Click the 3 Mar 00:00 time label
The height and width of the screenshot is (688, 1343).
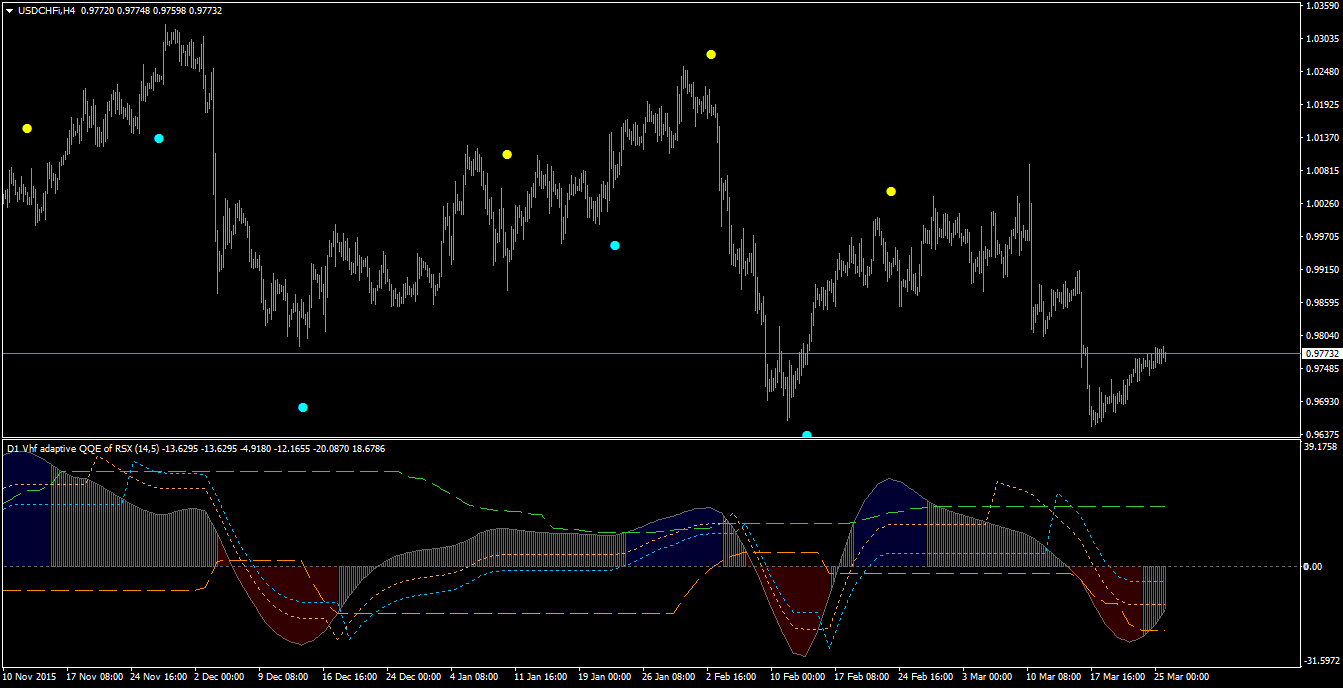tap(987, 676)
